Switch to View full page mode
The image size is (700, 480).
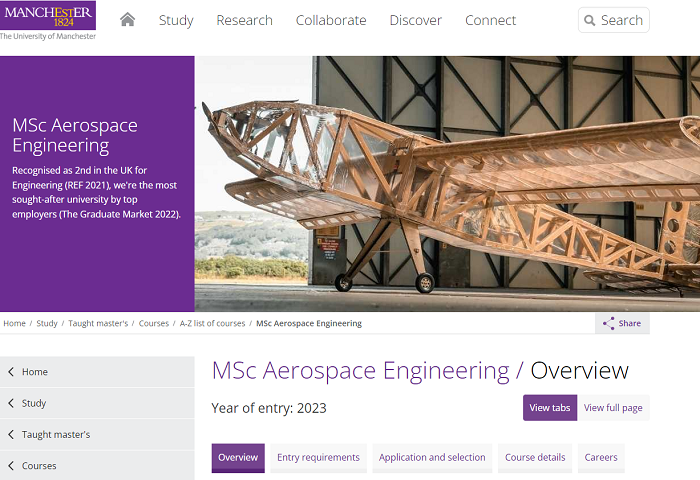coord(613,408)
